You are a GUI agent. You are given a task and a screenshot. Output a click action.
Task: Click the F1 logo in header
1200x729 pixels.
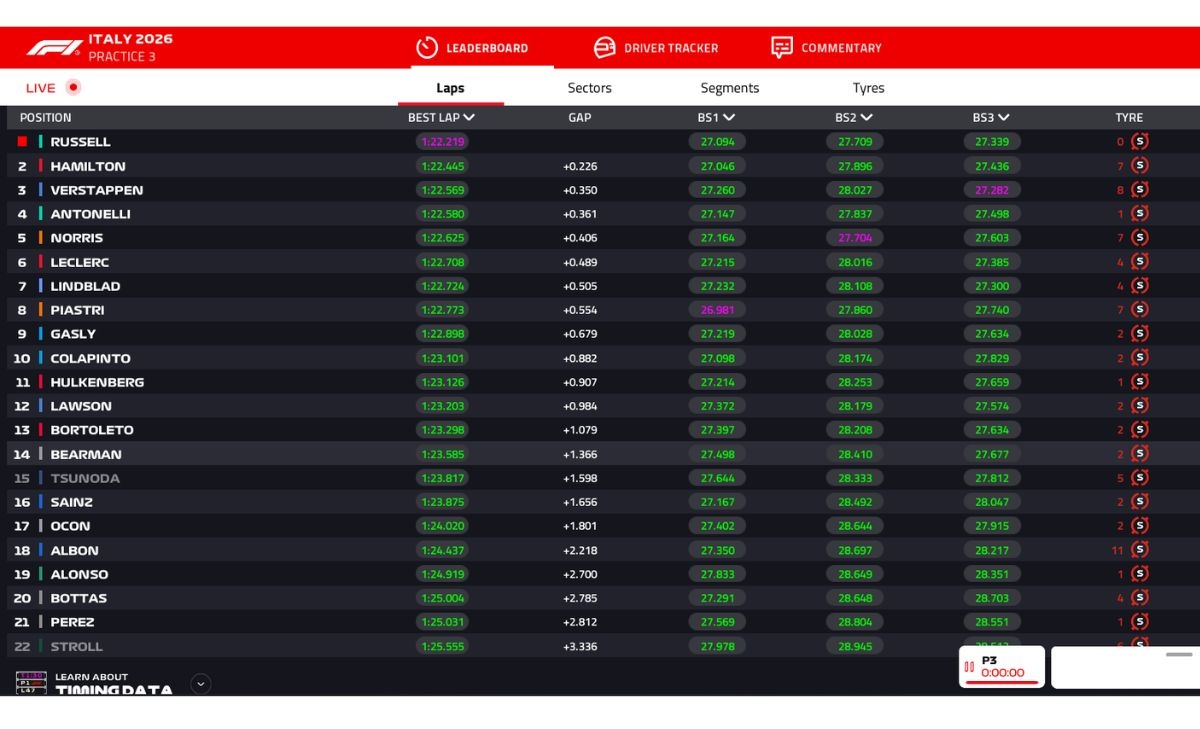[x=54, y=47]
